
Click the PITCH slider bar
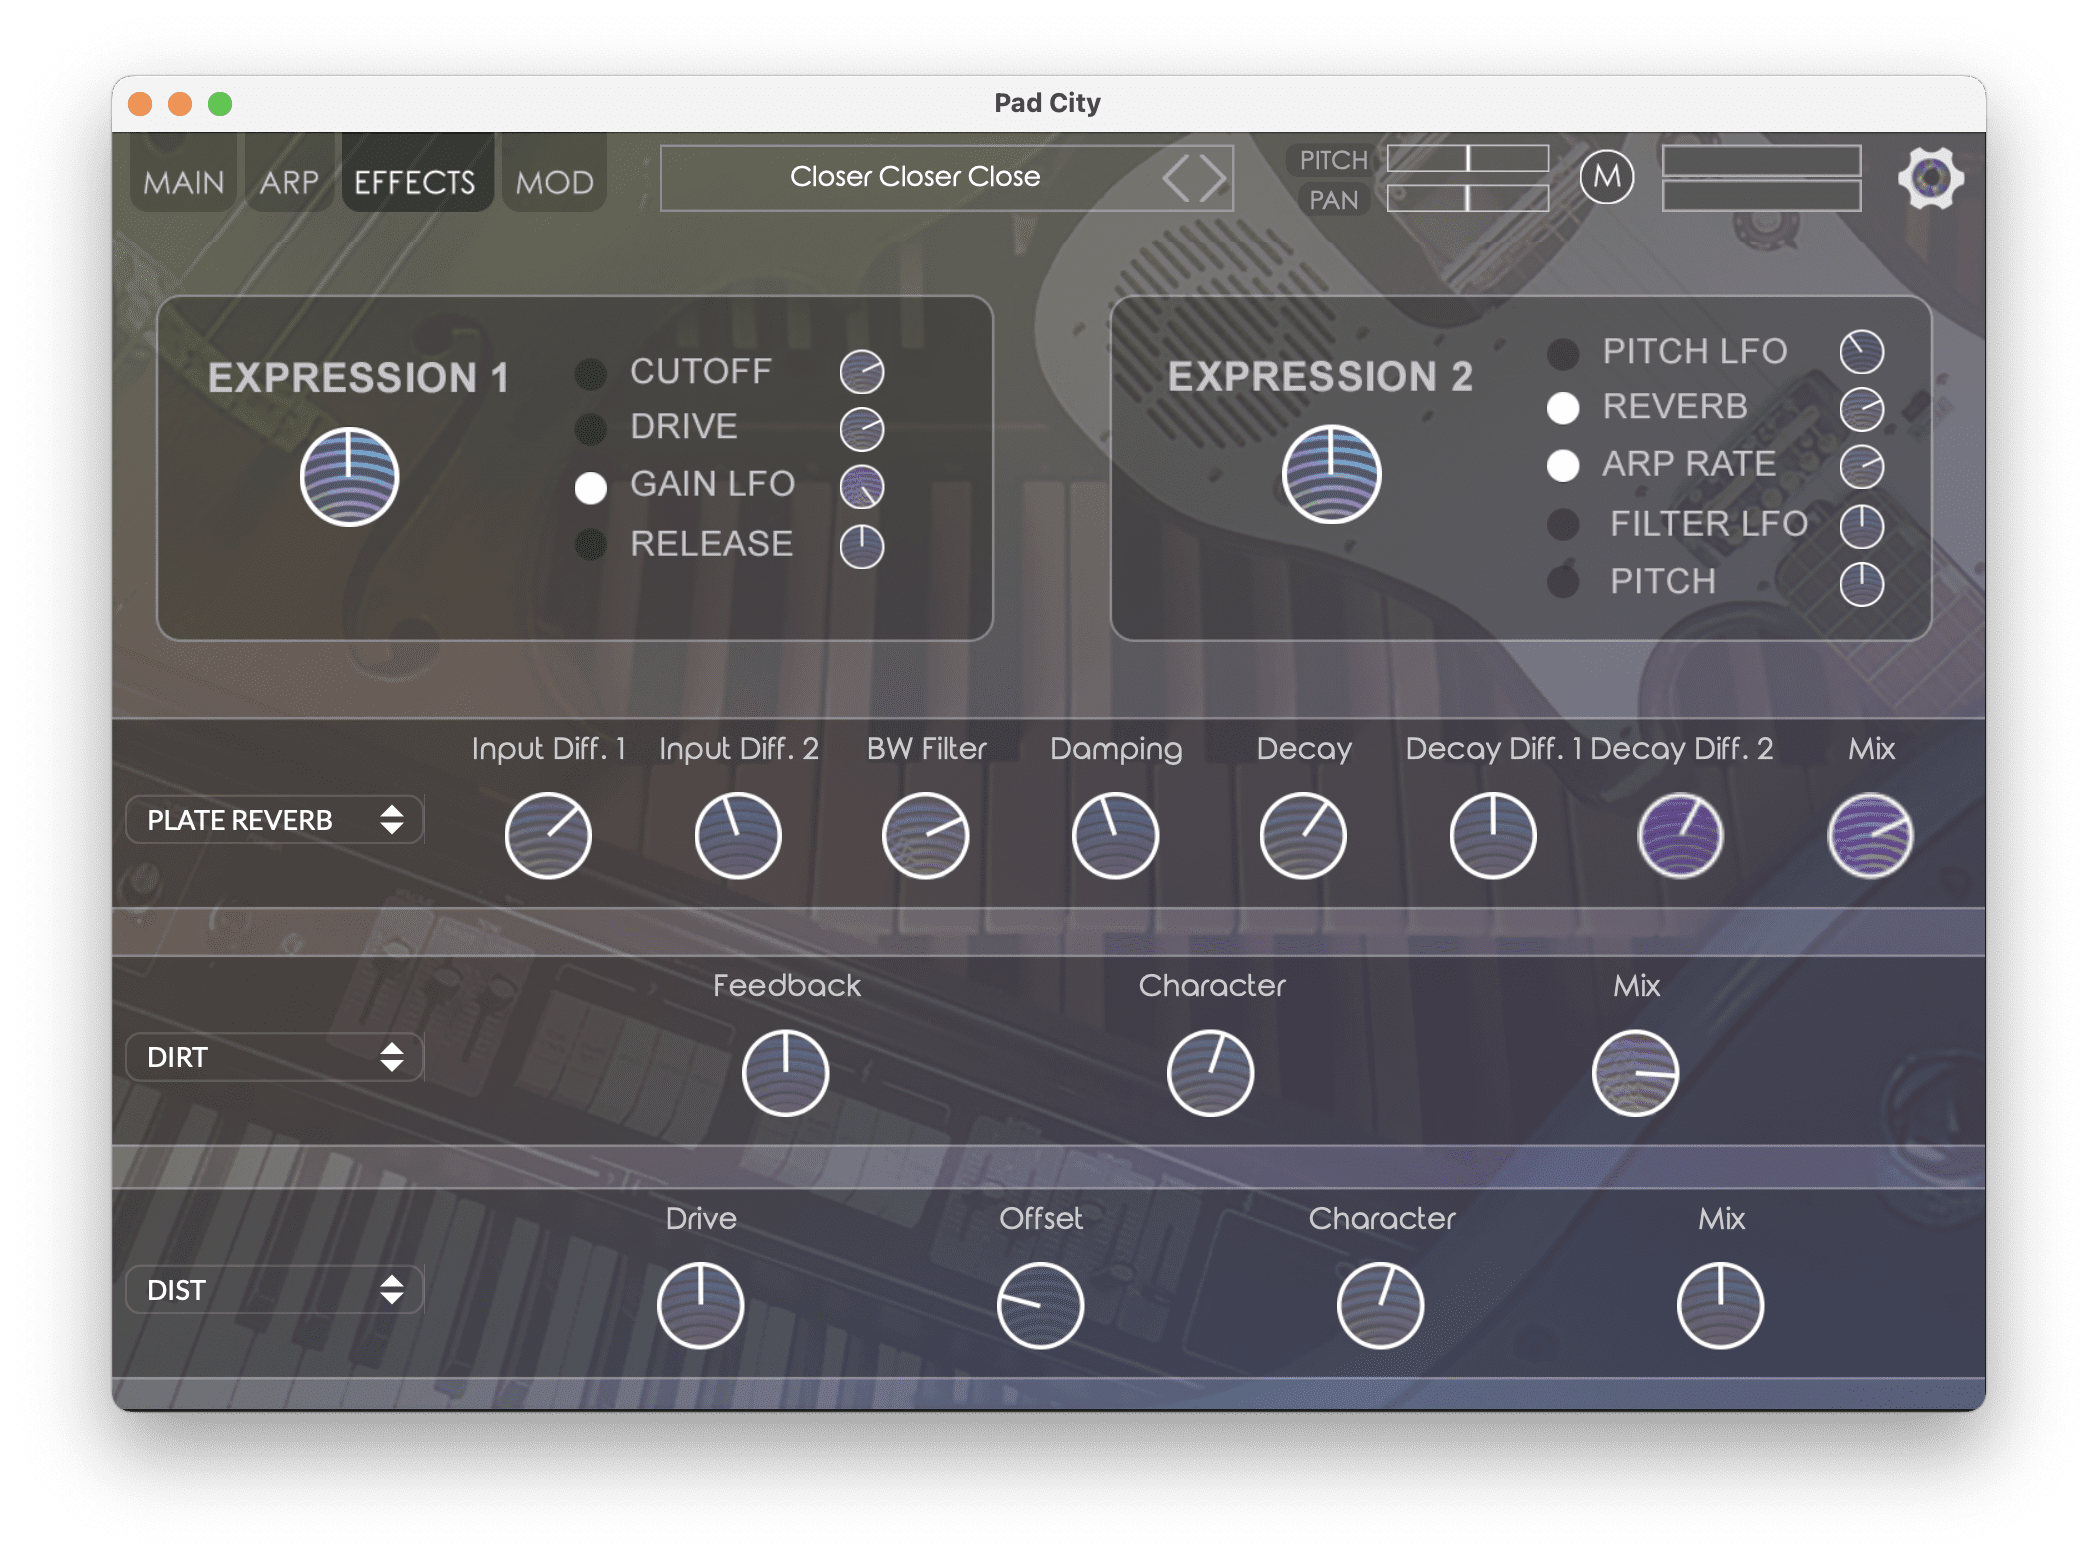pyautogui.click(x=1467, y=158)
